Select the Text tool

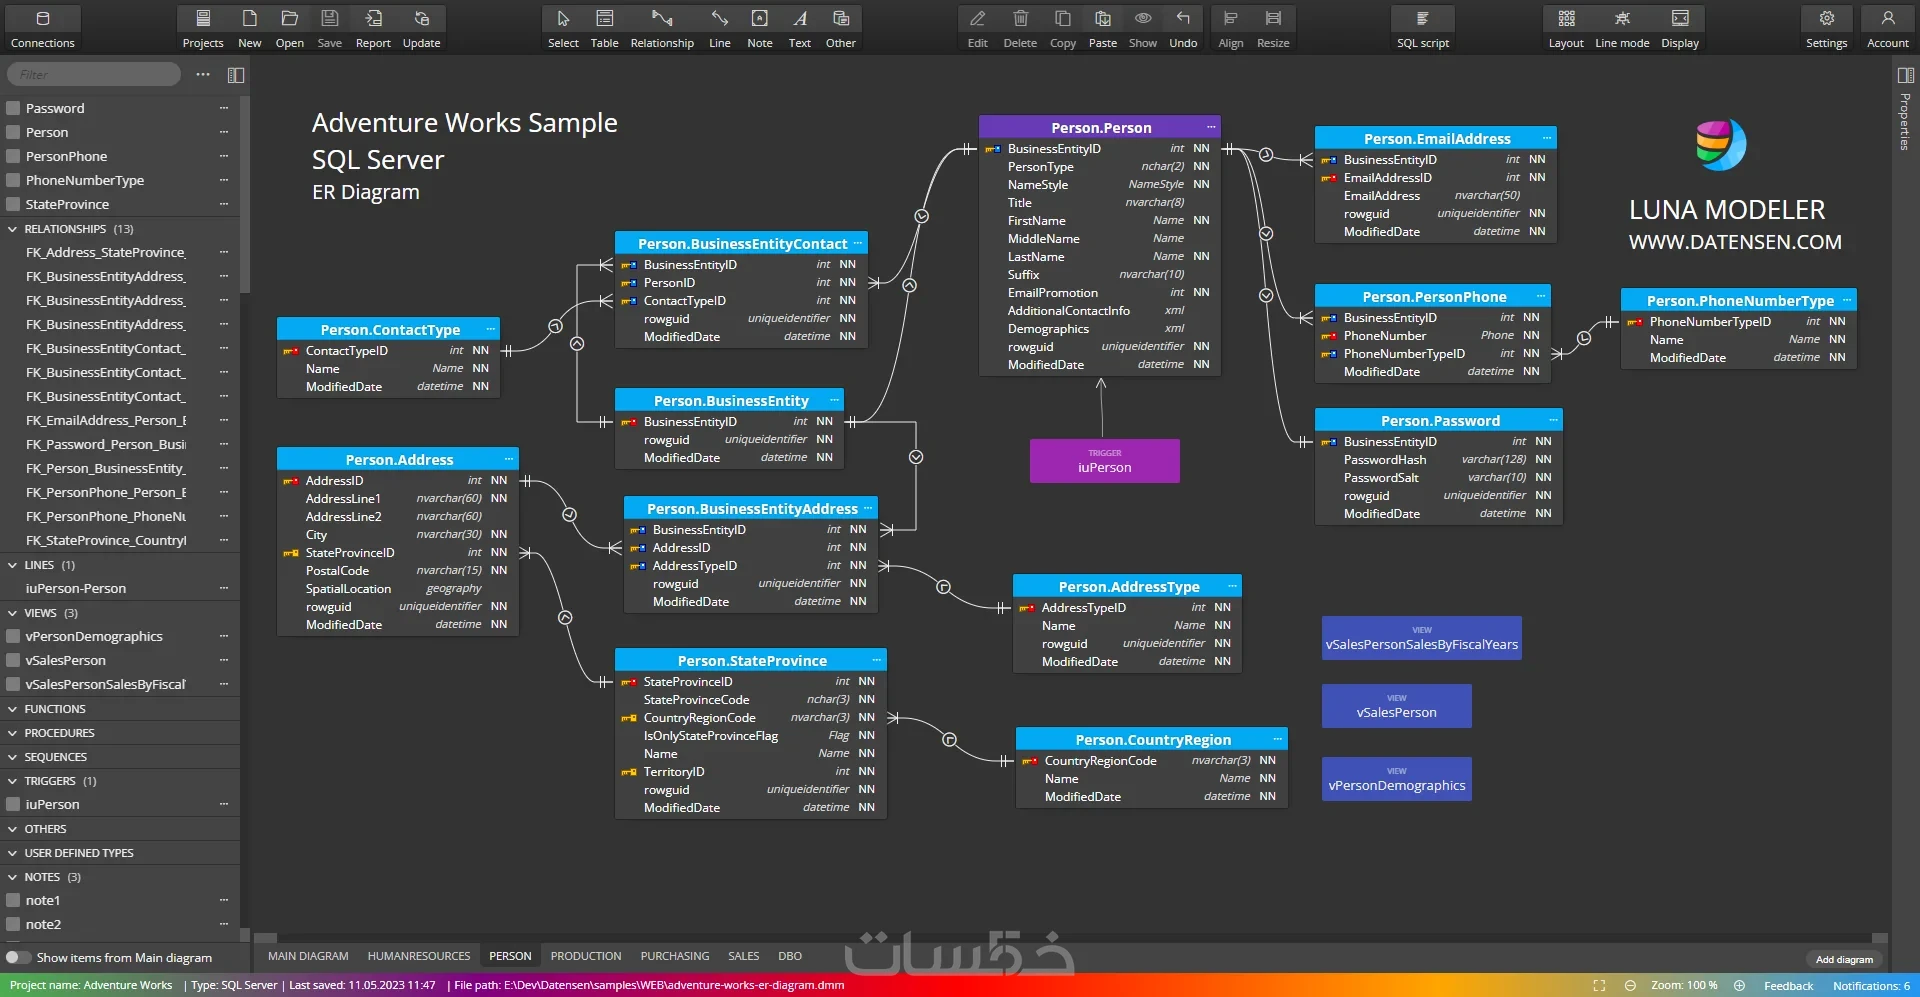point(800,28)
